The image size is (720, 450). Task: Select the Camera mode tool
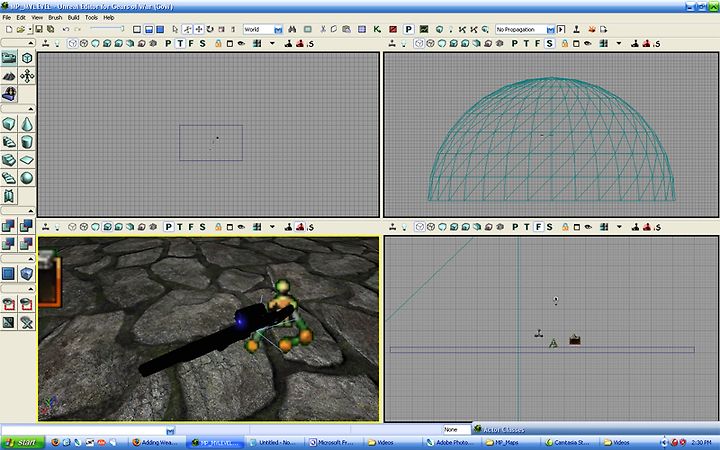(x=9, y=58)
